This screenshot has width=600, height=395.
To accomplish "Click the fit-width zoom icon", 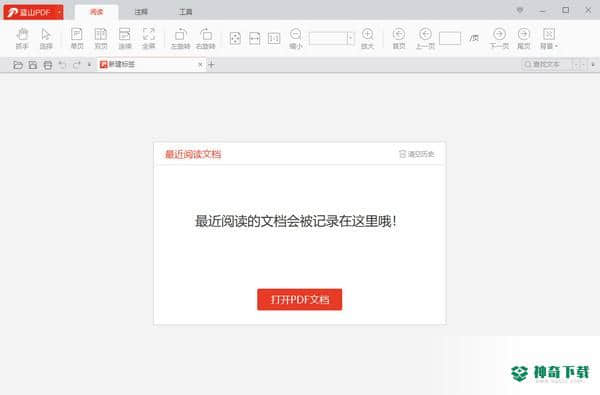I will (254, 38).
